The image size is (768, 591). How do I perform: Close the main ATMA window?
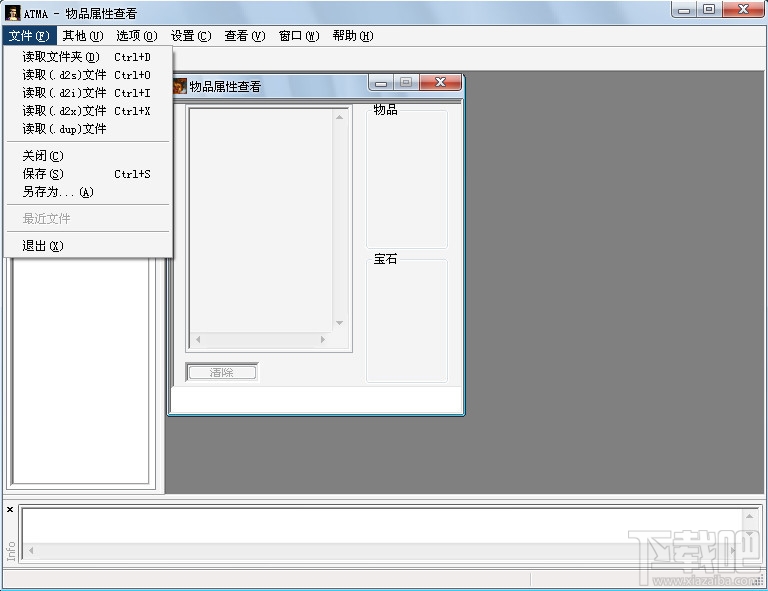tap(743, 10)
